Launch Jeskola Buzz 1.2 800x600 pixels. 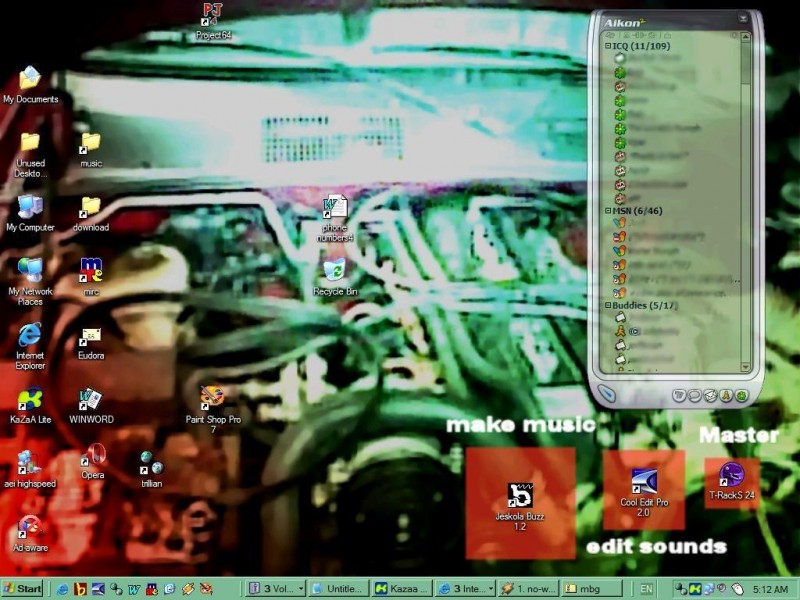tap(520, 507)
